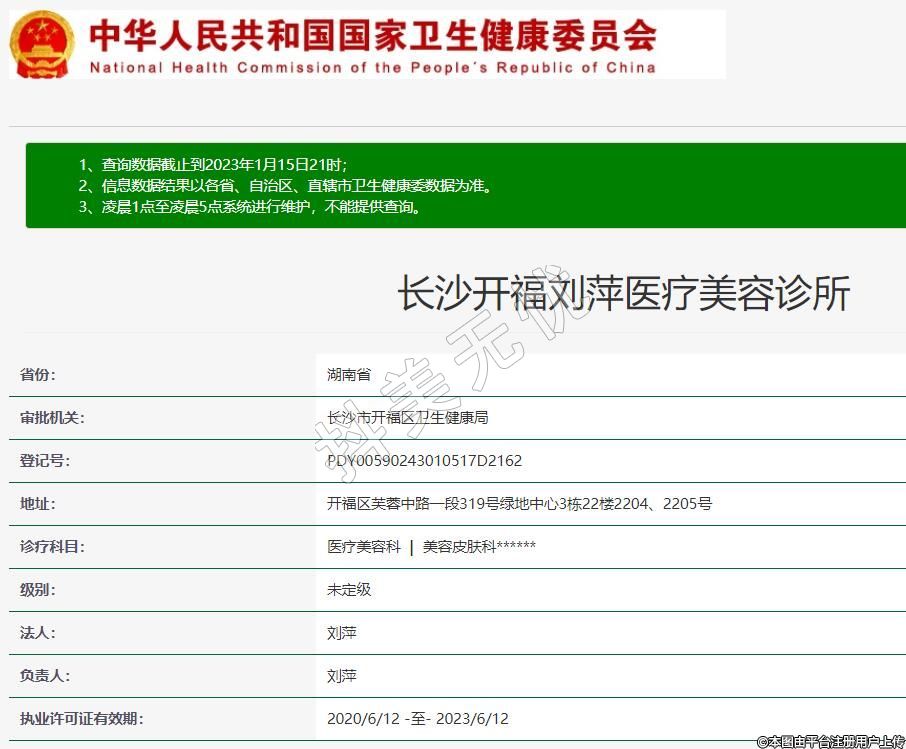Click the registration number PDY00590243010517D2162
Viewport: 906px width, 749px height.
424,461
